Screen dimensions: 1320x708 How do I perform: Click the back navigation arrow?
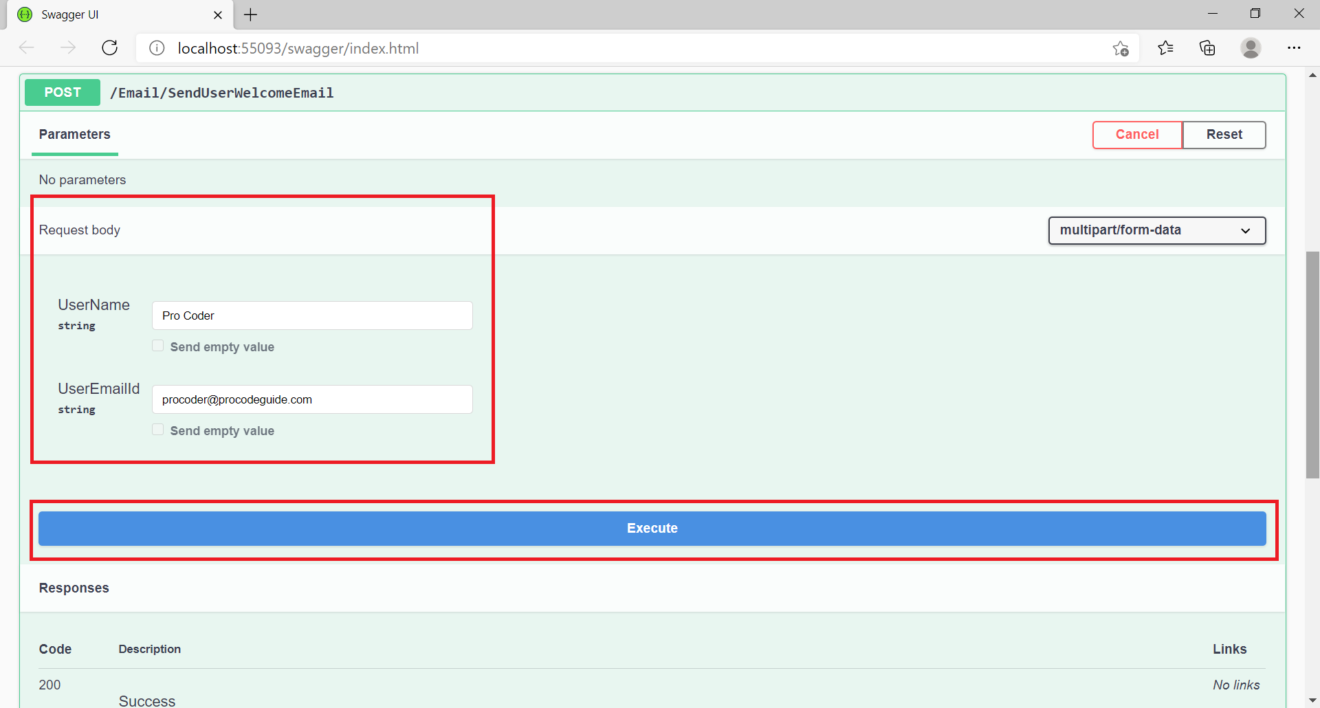pos(26,47)
